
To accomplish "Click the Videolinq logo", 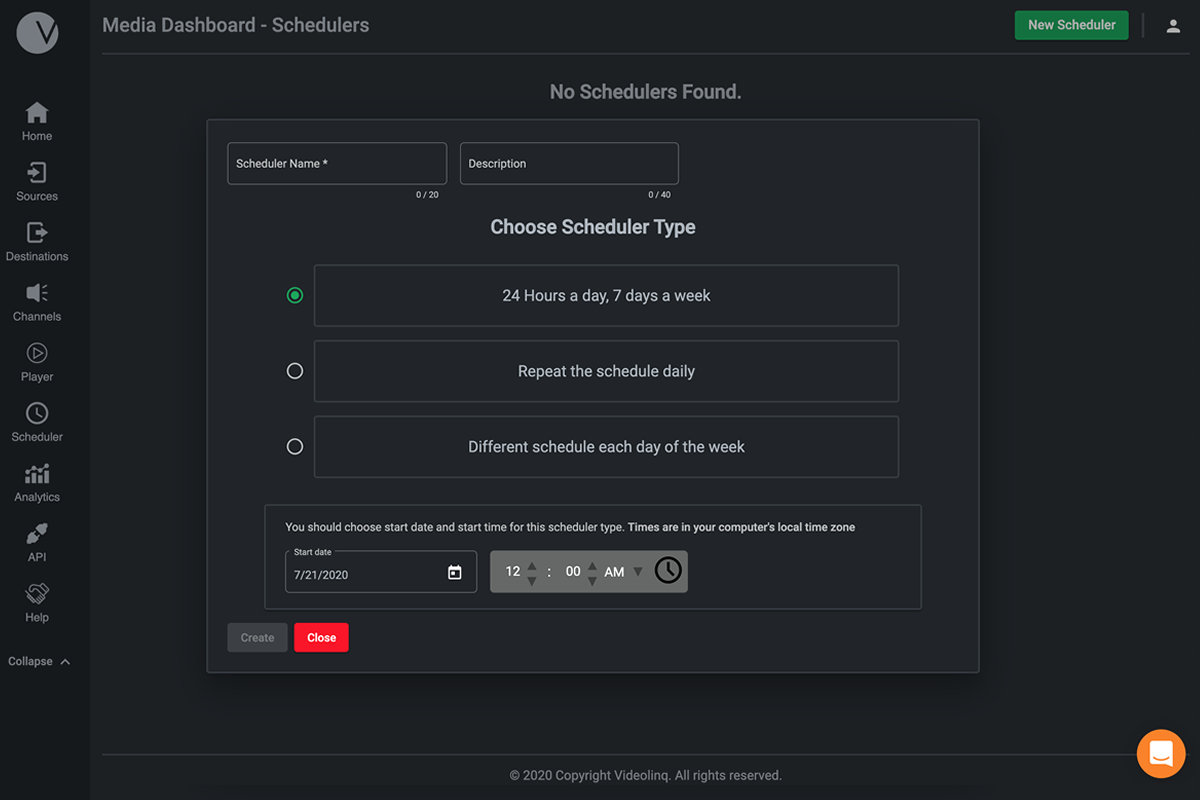I will click(37, 33).
